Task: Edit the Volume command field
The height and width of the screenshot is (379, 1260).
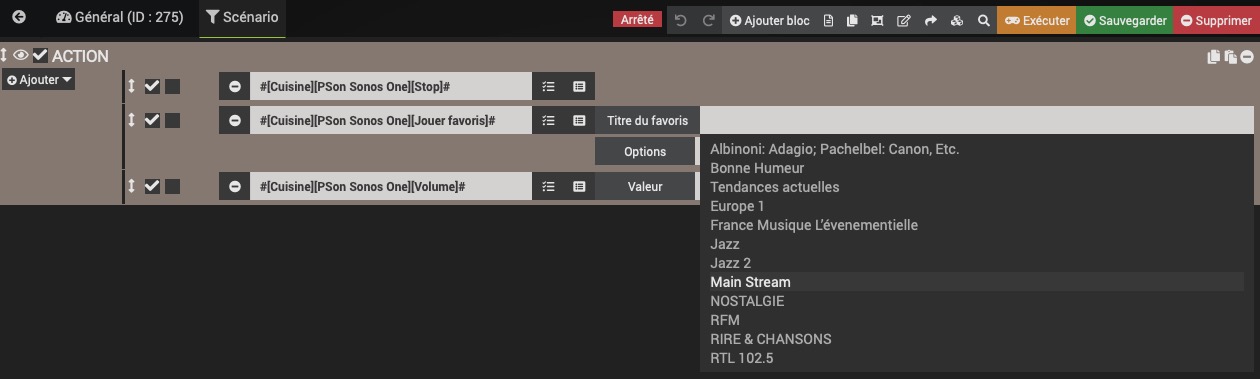Action: coord(391,186)
